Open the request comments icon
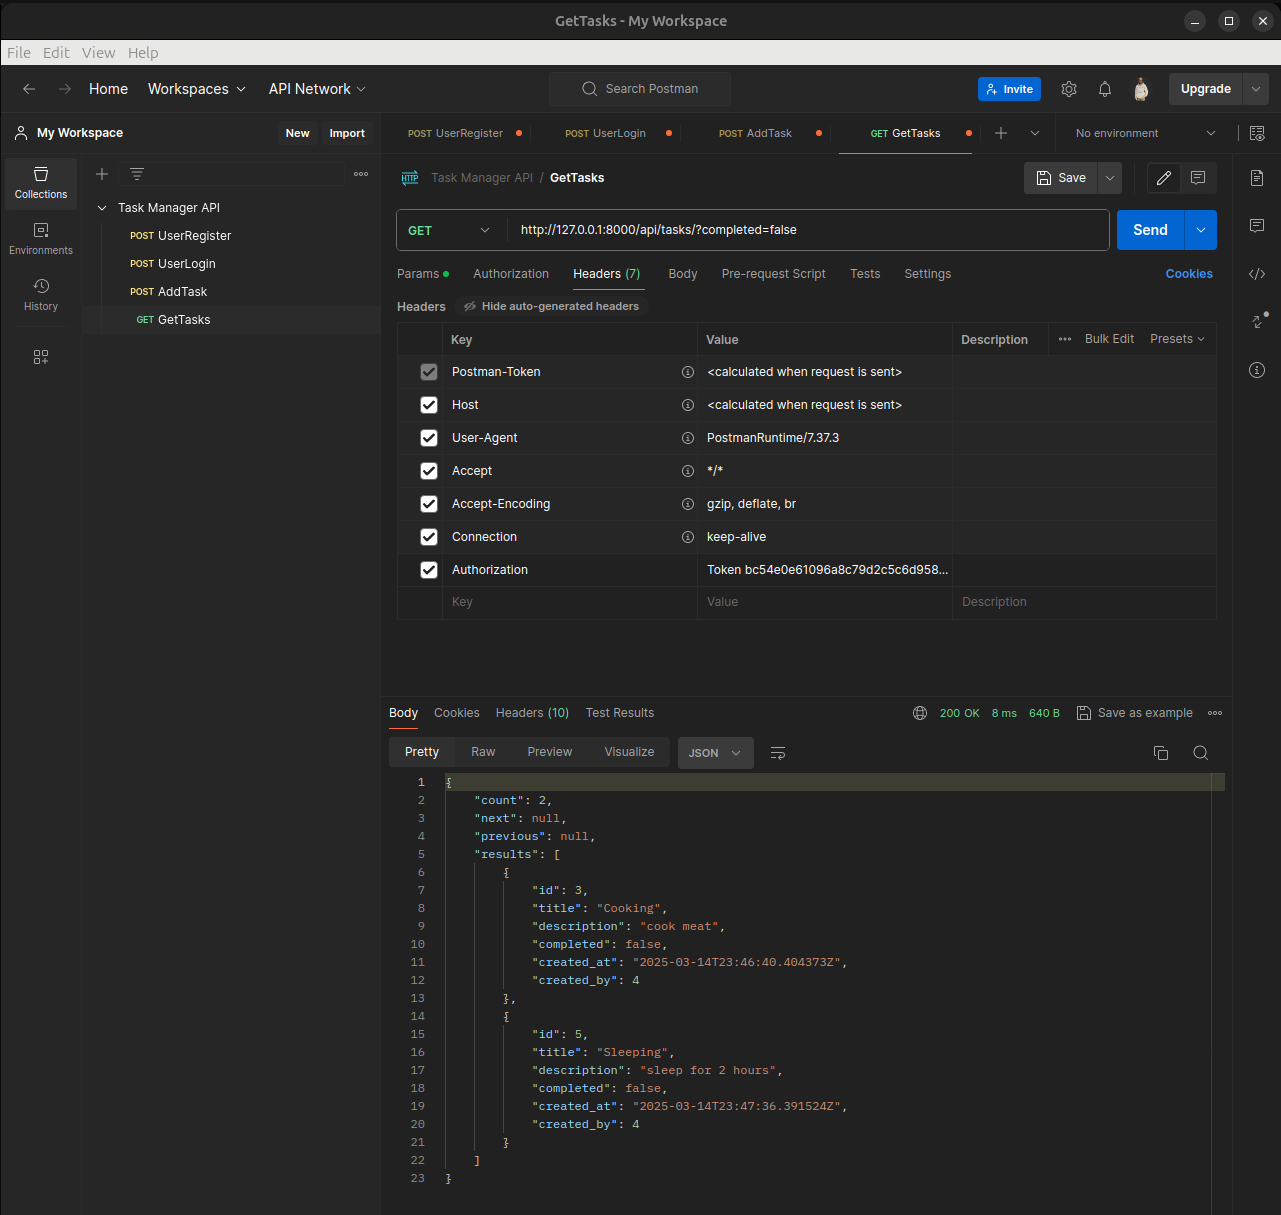1281x1215 pixels. tap(1198, 178)
